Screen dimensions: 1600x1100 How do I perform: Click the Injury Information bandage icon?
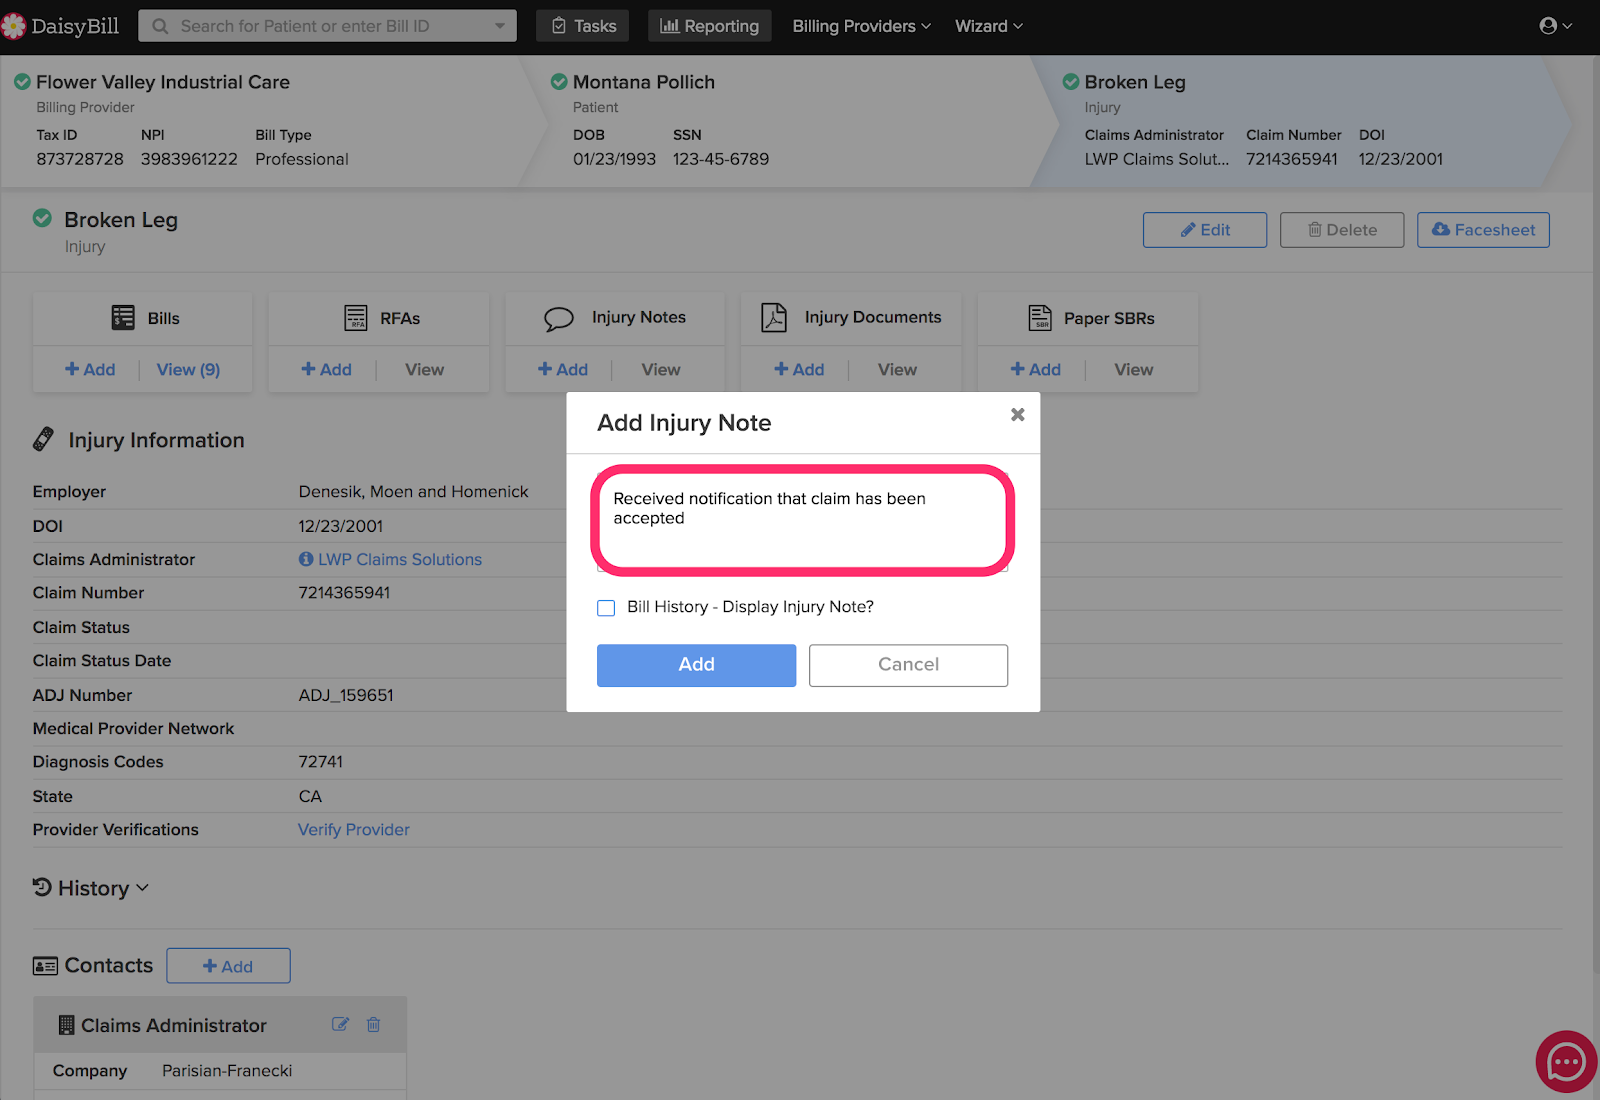click(43, 440)
